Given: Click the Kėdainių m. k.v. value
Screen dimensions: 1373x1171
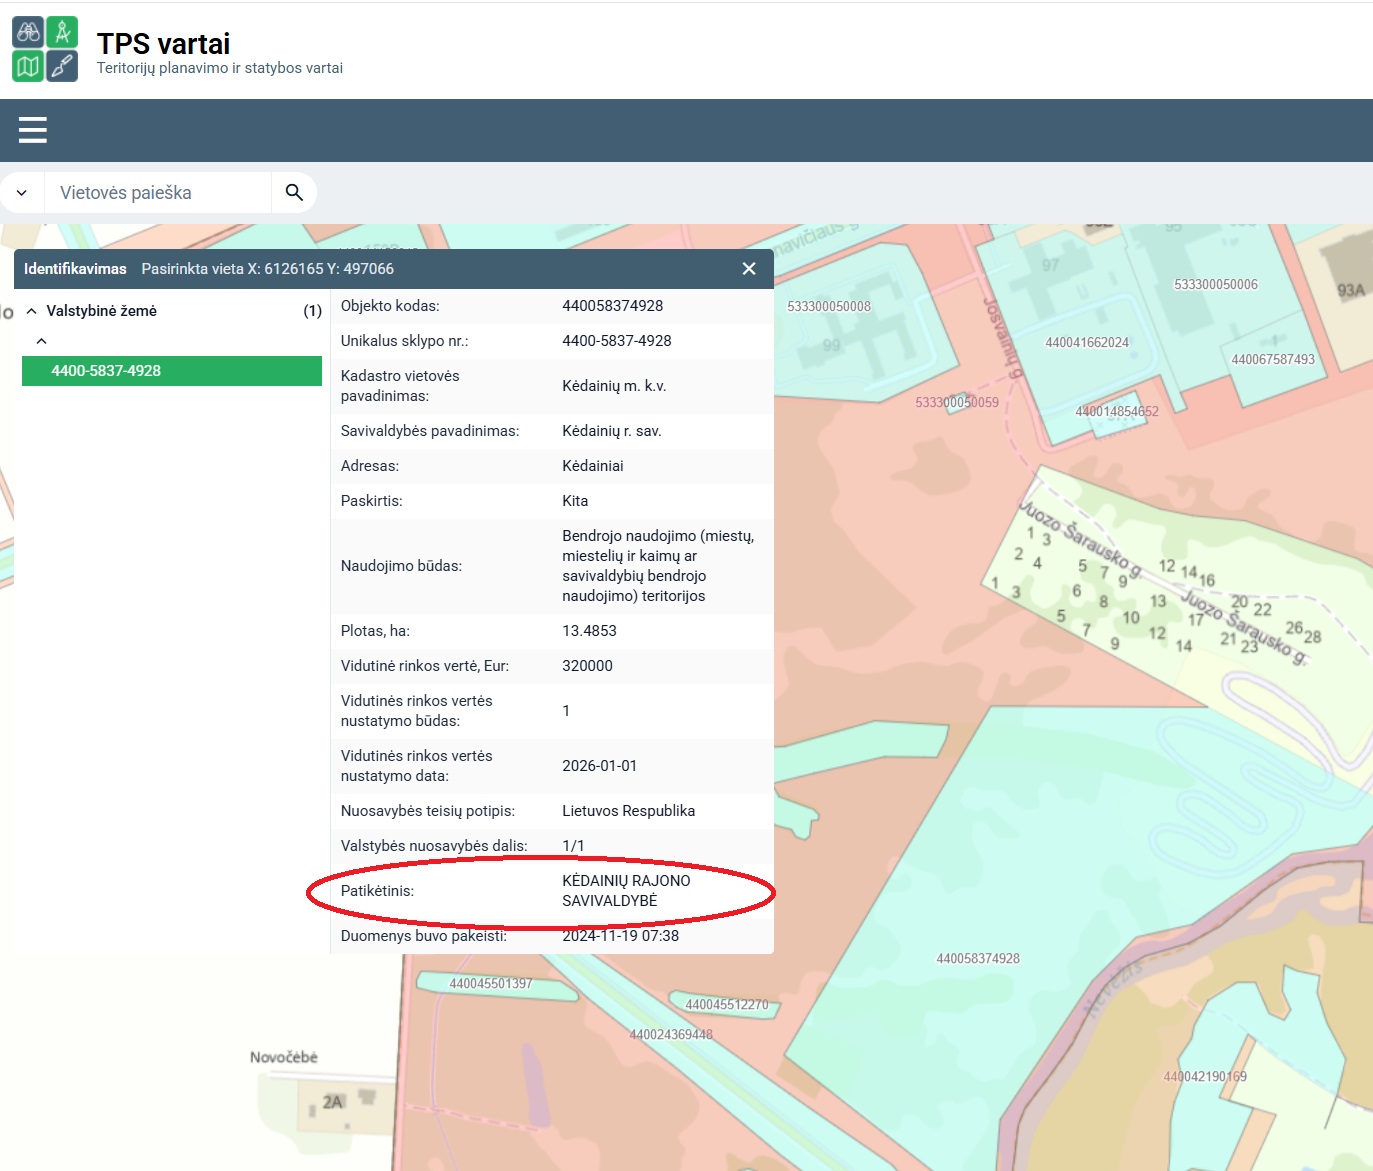Looking at the screenshot, I should click(x=614, y=386).
